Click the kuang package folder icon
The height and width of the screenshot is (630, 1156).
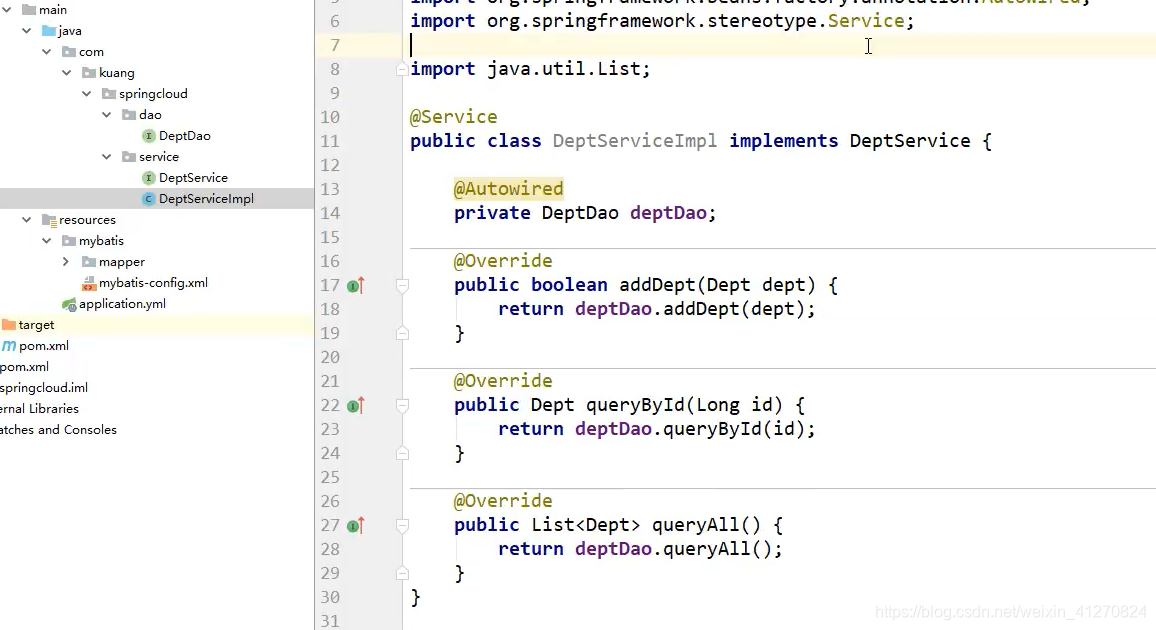pos(89,73)
